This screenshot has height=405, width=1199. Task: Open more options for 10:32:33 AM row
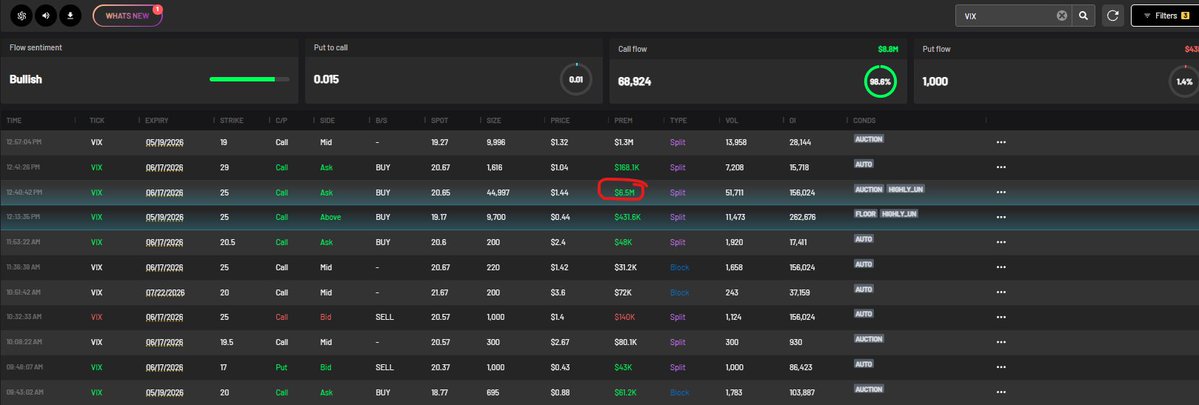pos(1001,317)
